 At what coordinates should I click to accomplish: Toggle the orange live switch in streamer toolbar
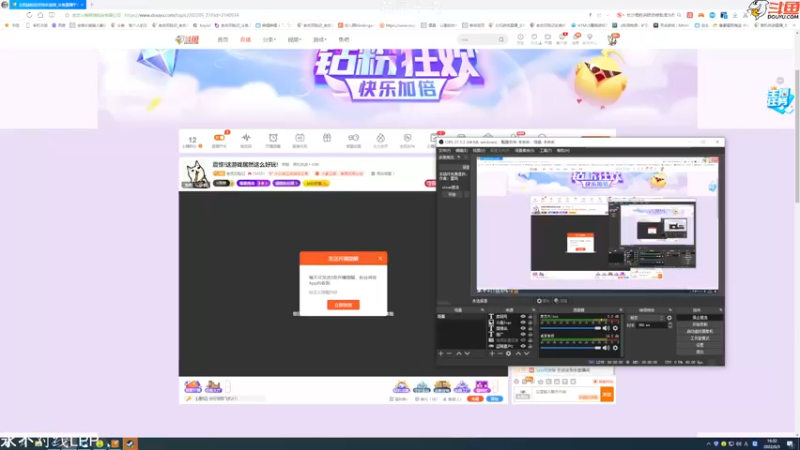tap(219, 138)
